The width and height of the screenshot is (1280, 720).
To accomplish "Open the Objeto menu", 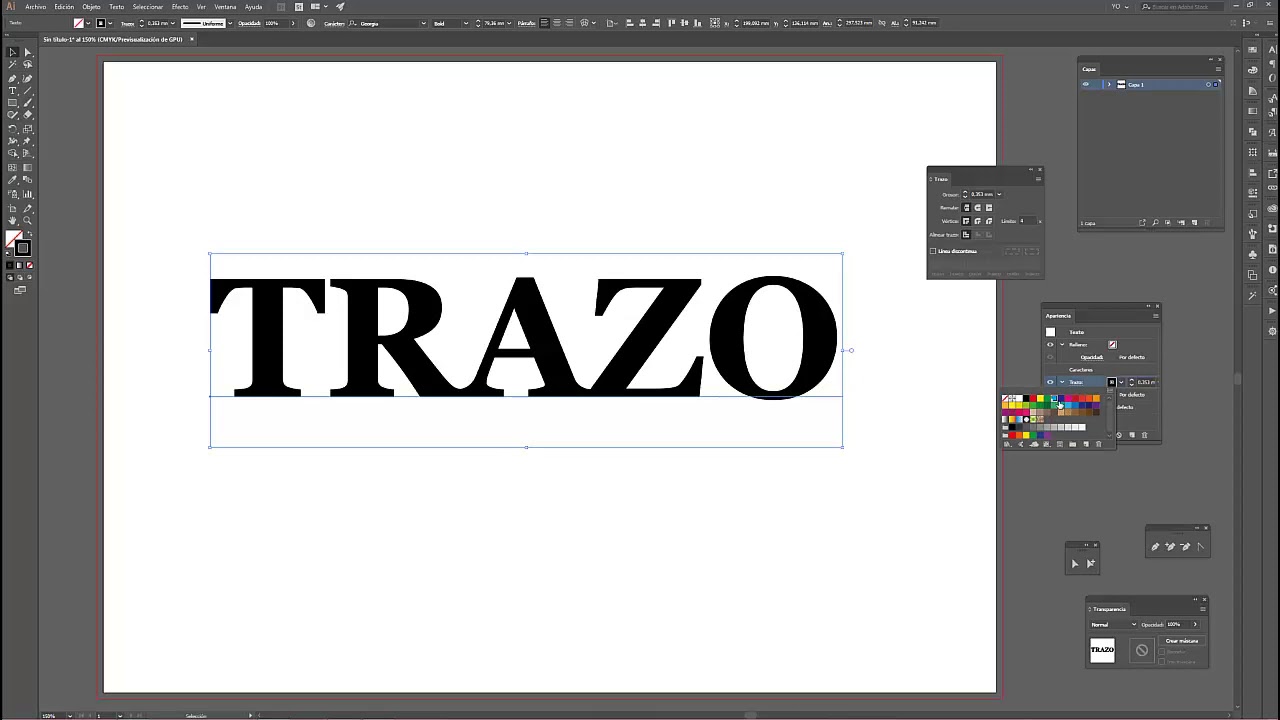I will coord(91,6).
